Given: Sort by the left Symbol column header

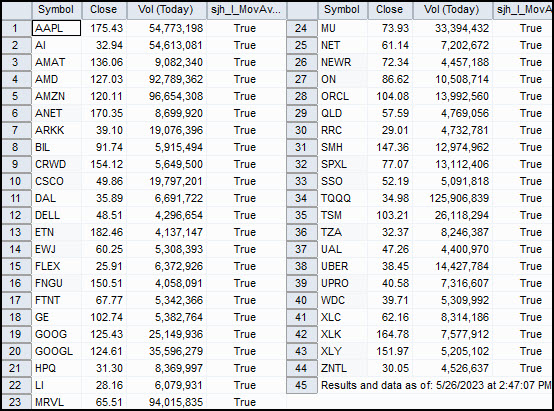Looking at the screenshot, I should tap(57, 10).
